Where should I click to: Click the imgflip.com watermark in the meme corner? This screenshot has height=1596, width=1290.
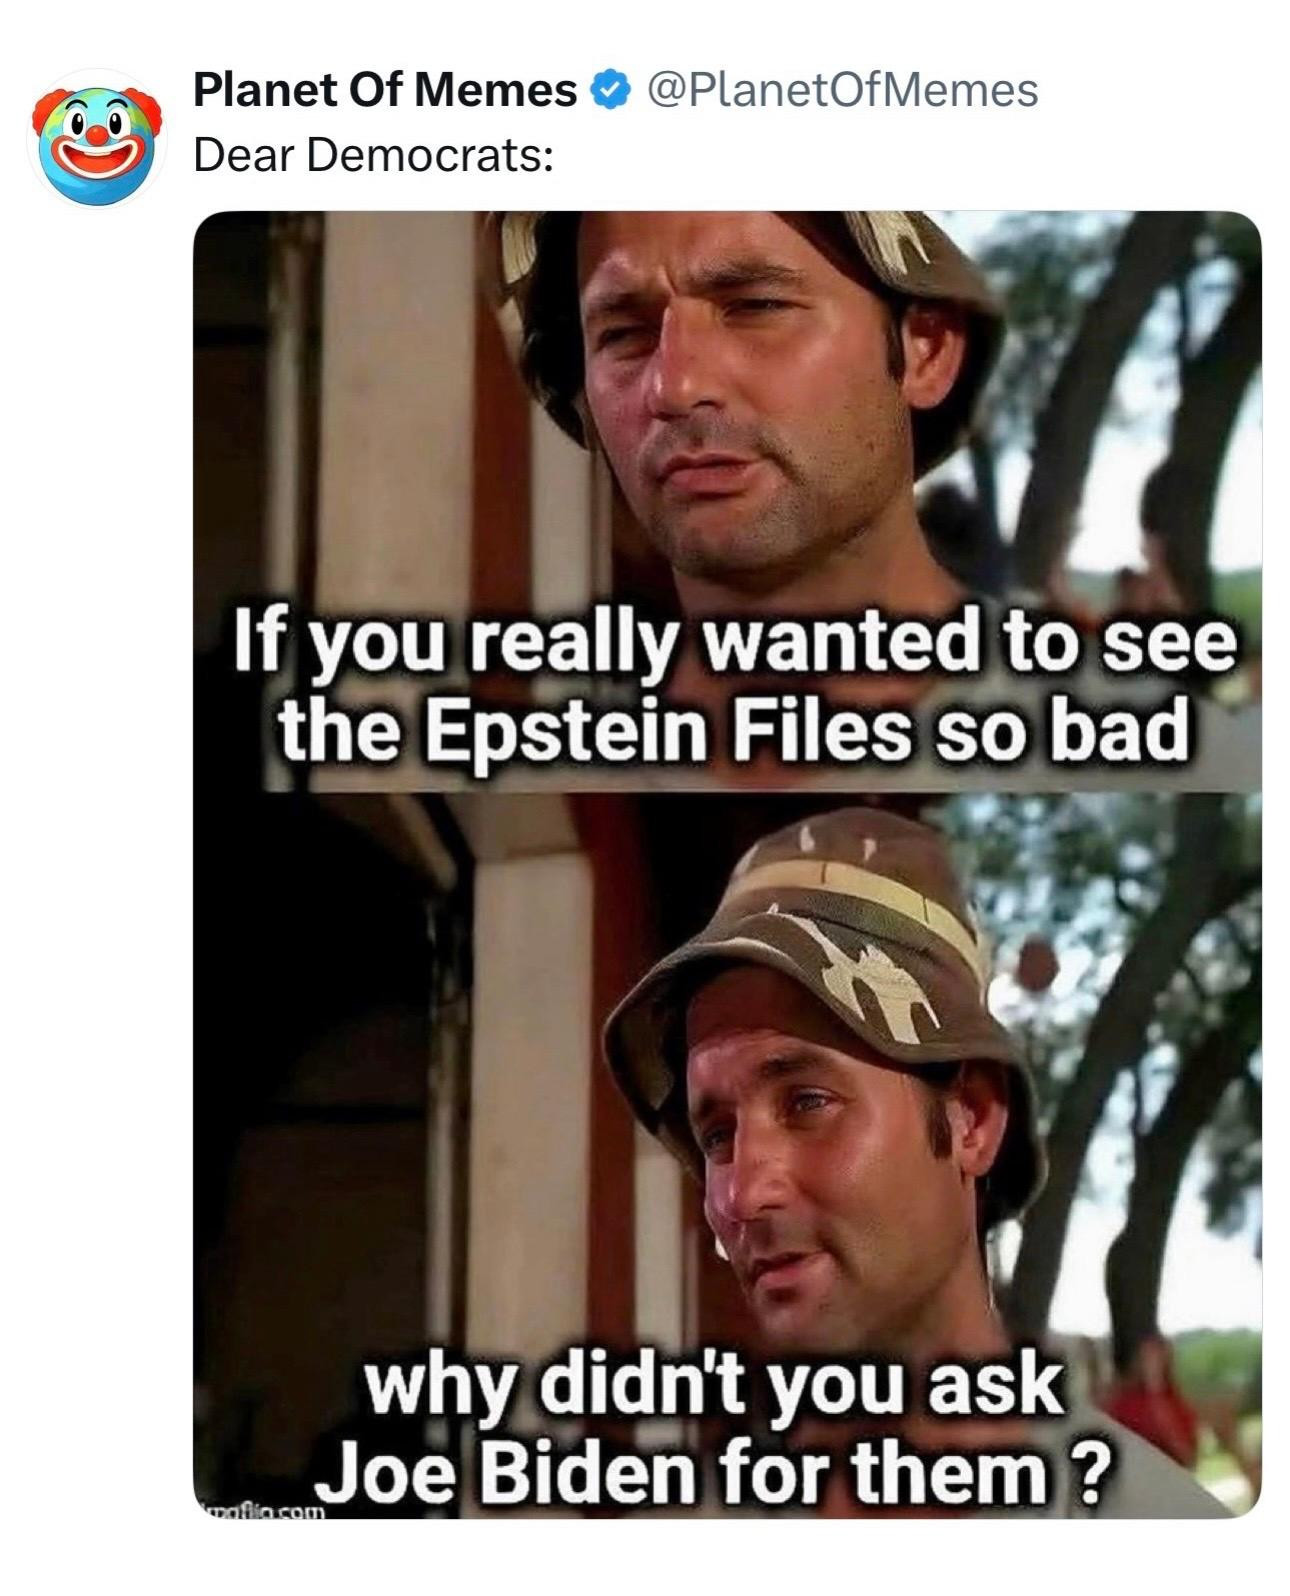tap(263, 1508)
